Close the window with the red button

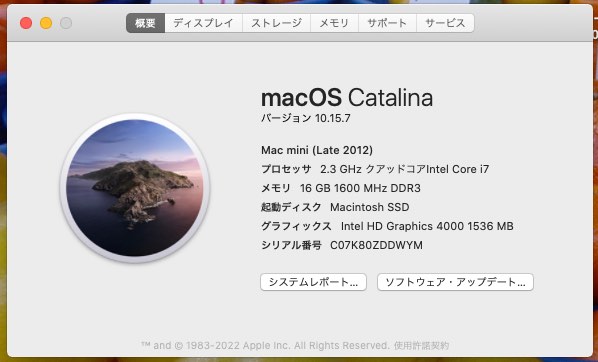click(26, 23)
